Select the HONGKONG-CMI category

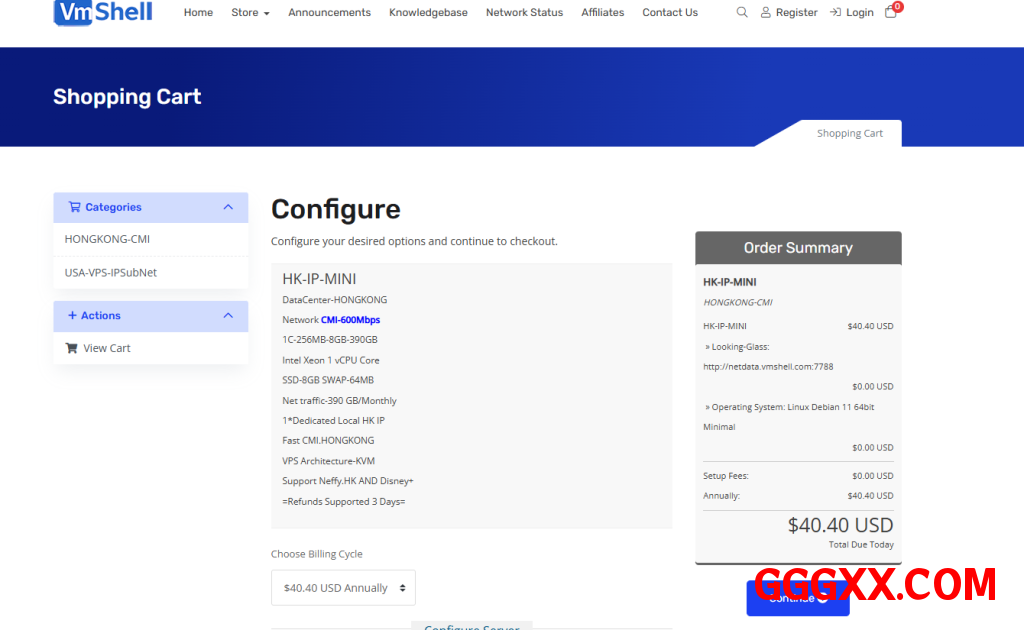point(107,239)
